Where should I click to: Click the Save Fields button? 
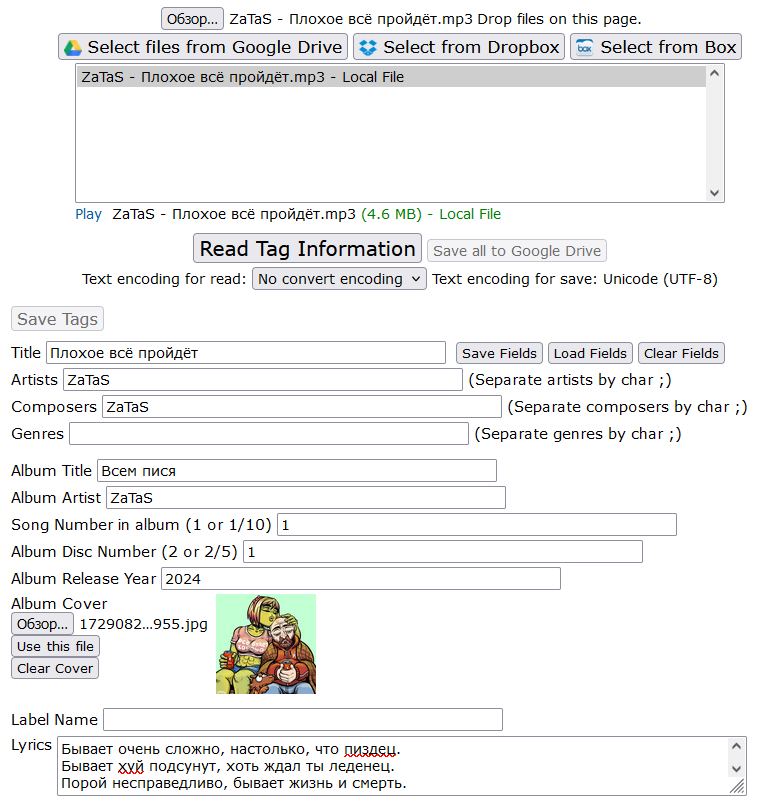point(499,353)
